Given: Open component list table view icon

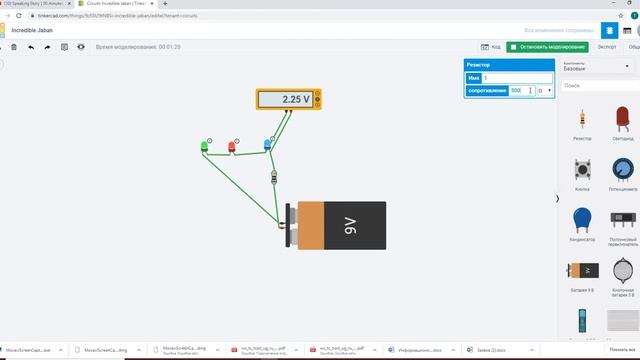Looking at the screenshot, I should point(627,31).
